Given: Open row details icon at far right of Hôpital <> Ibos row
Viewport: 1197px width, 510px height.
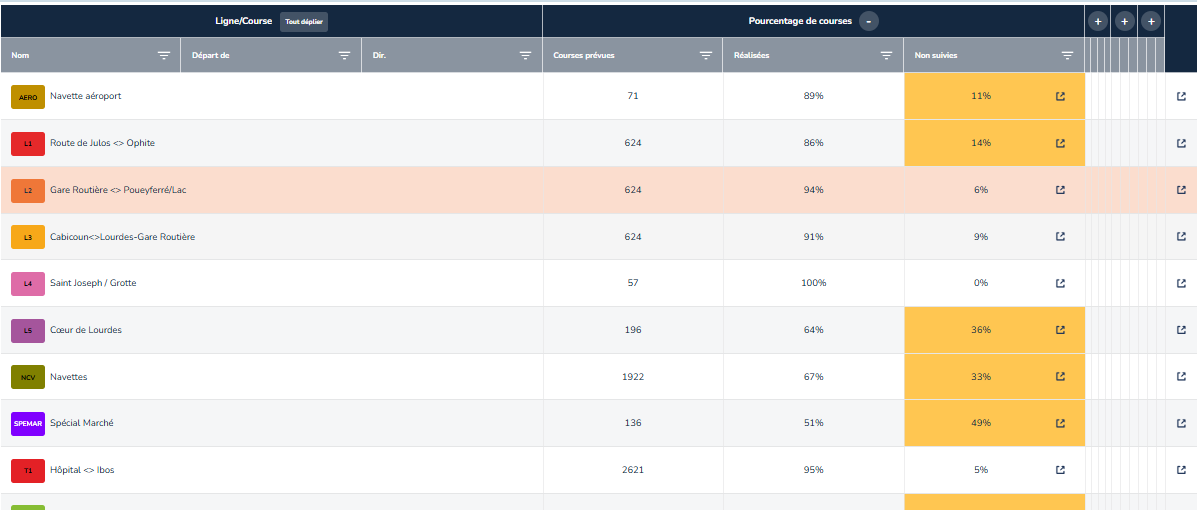Looking at the screenshot, I should point(1181,470).
